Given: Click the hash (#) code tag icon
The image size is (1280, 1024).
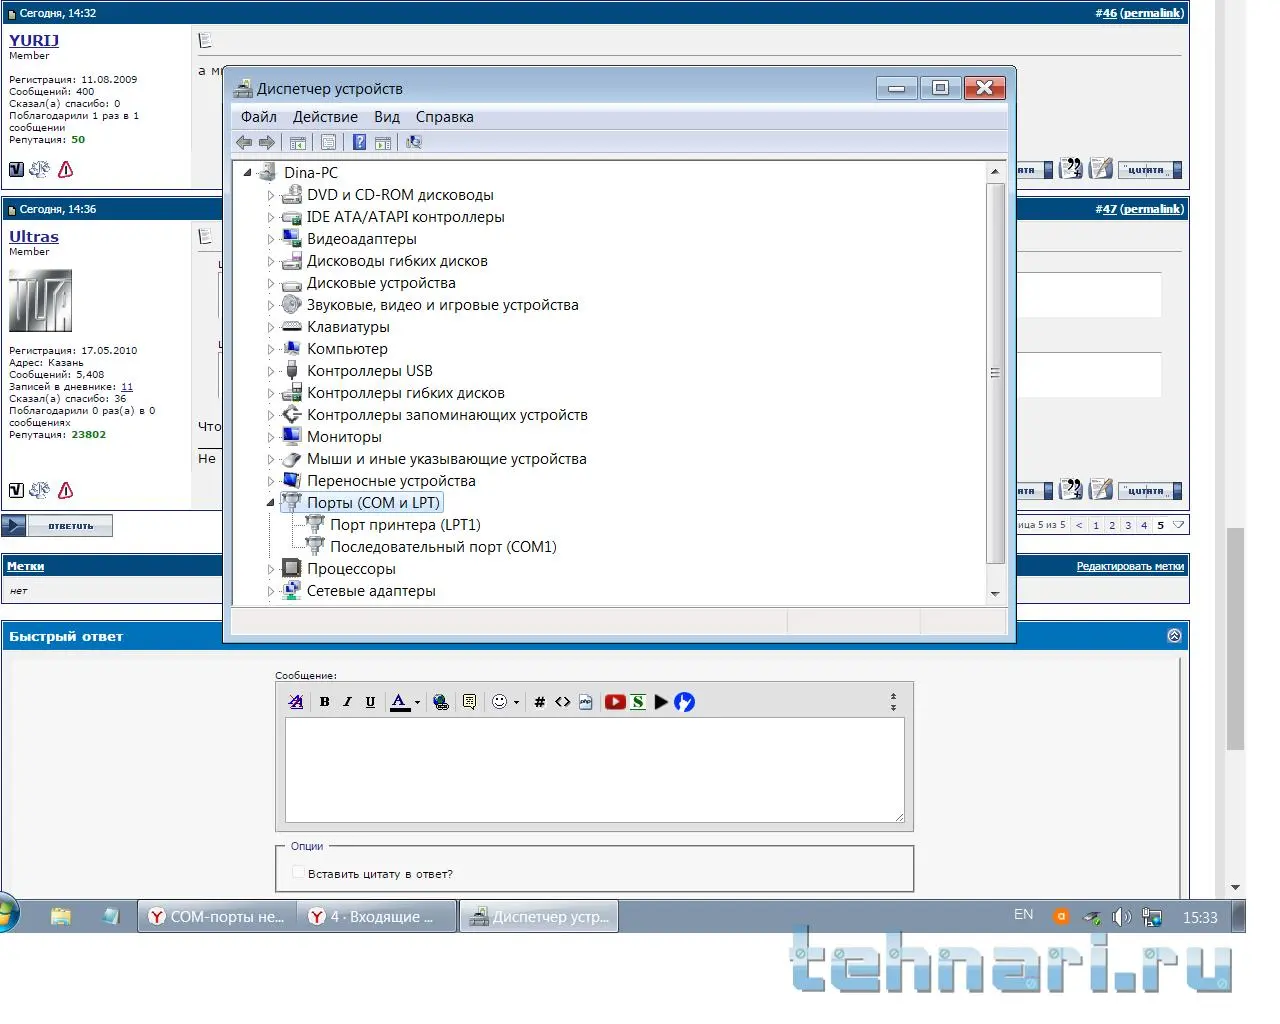Looking at the screenshot, I should [539, 702].
